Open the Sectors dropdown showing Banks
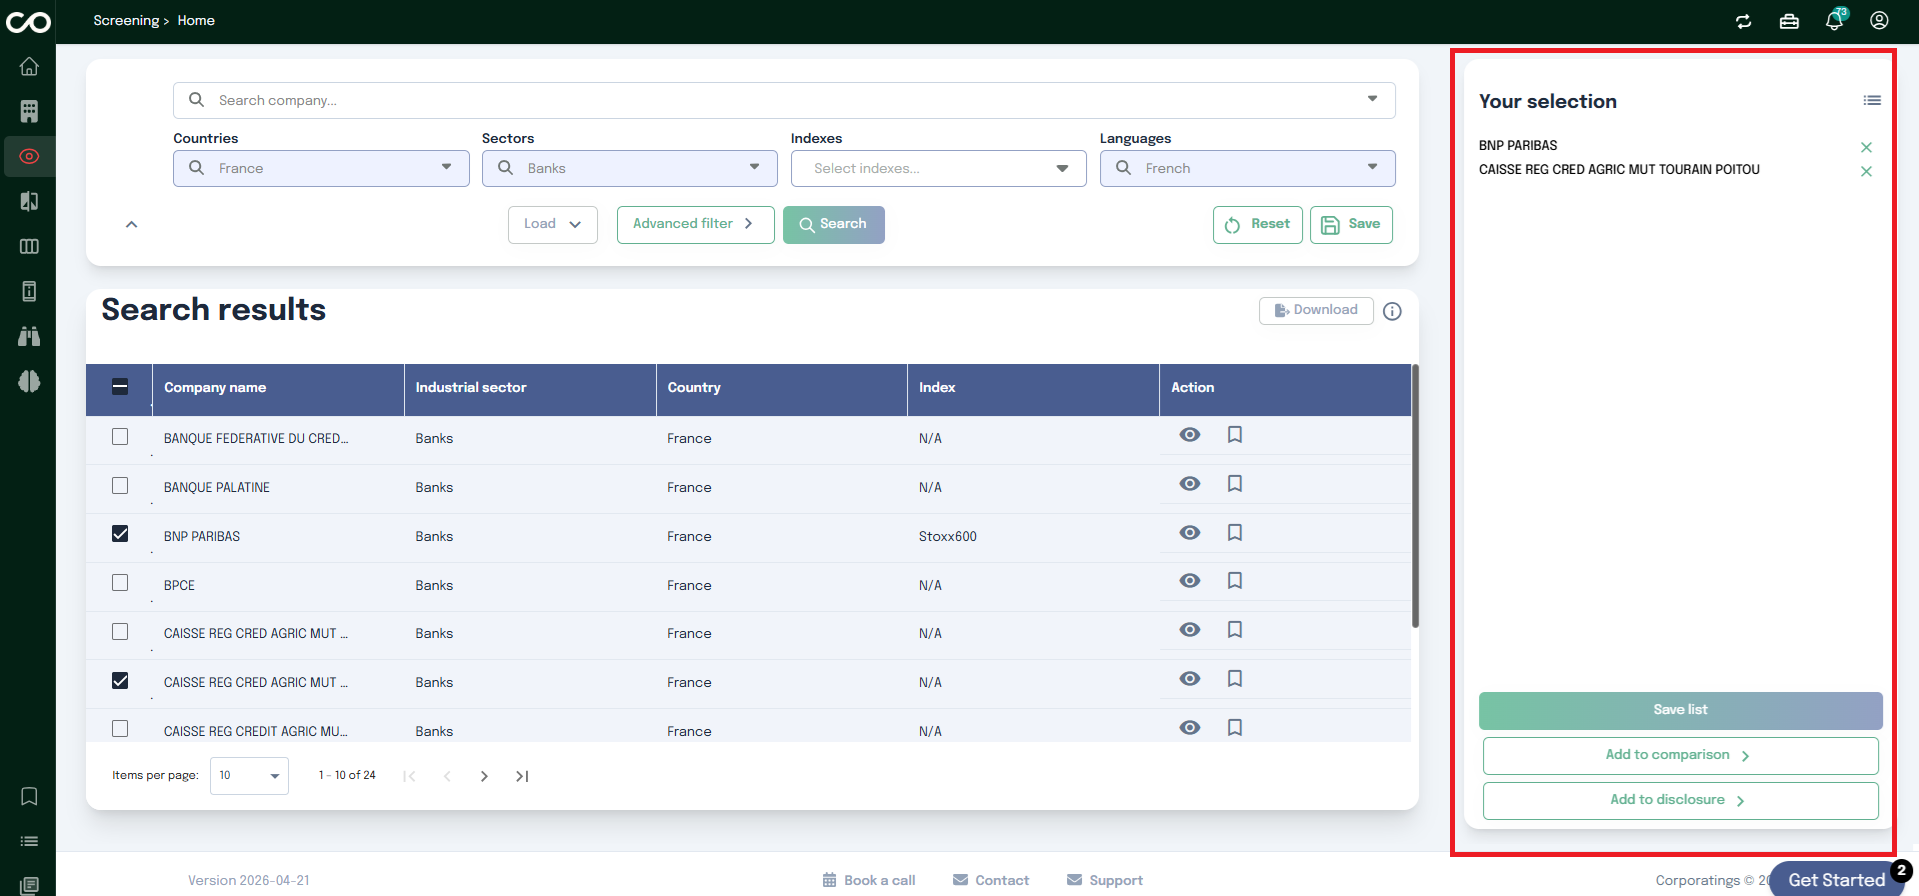This screenshot has height=896, width=1919. (x=630, y=168)
